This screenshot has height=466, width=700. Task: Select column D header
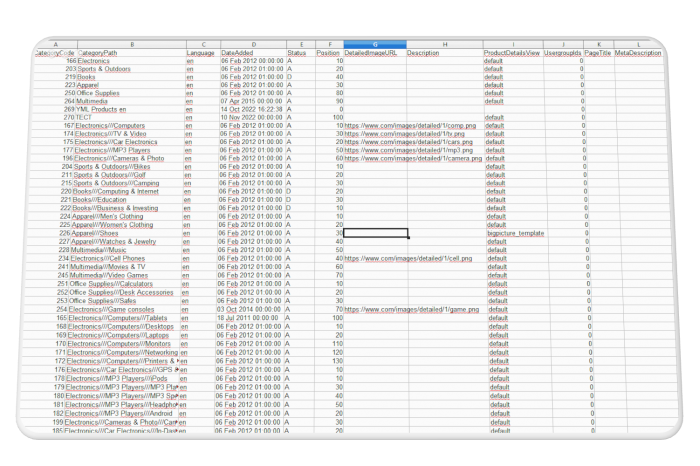(x=254, y=44)
